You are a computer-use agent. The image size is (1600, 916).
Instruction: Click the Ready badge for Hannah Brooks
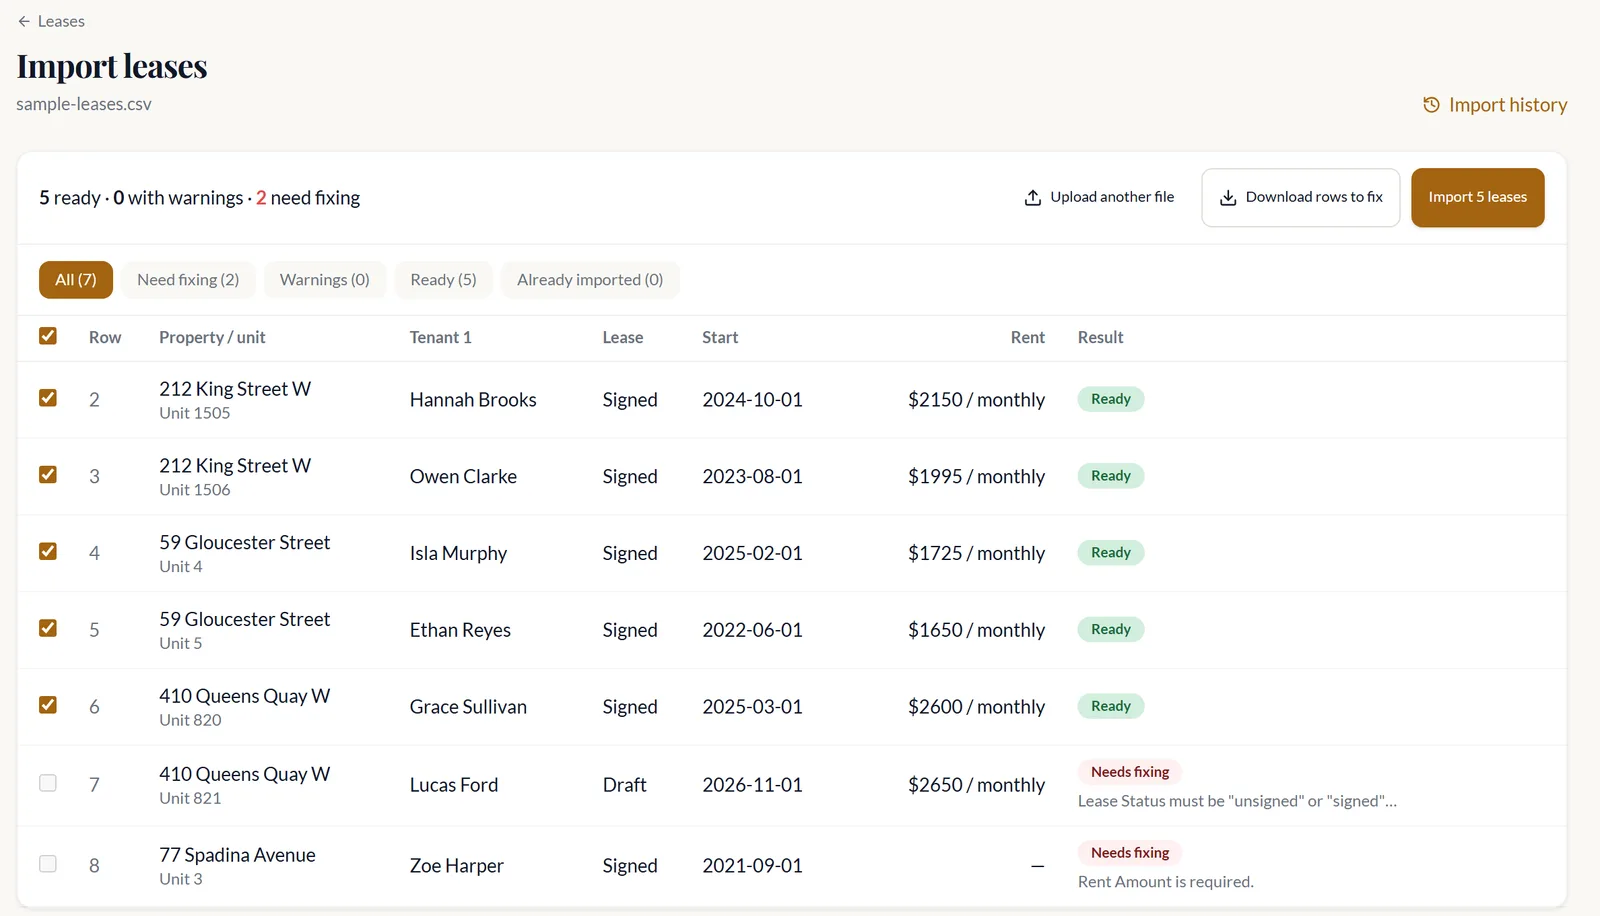pyautogui.click(x=1111, y=399)
